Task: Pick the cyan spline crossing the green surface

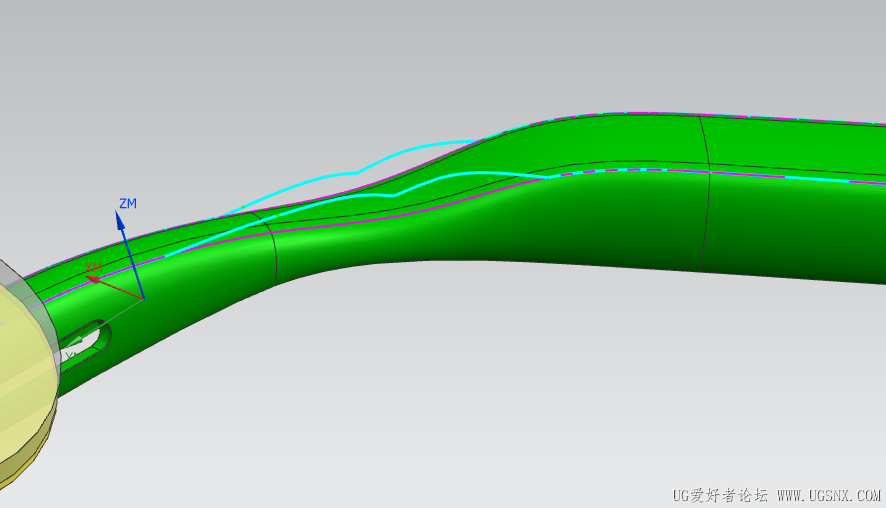Action: click(392, 194)
